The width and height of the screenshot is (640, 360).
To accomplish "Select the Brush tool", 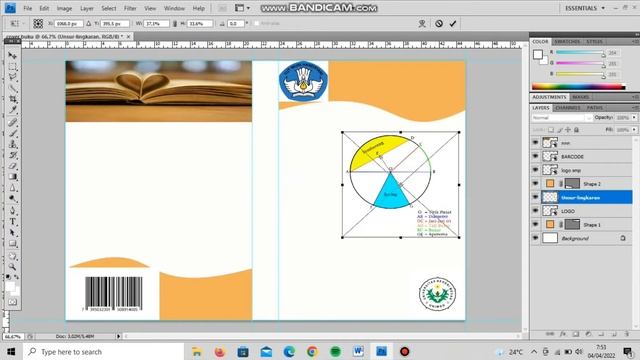I will point(13,133).
